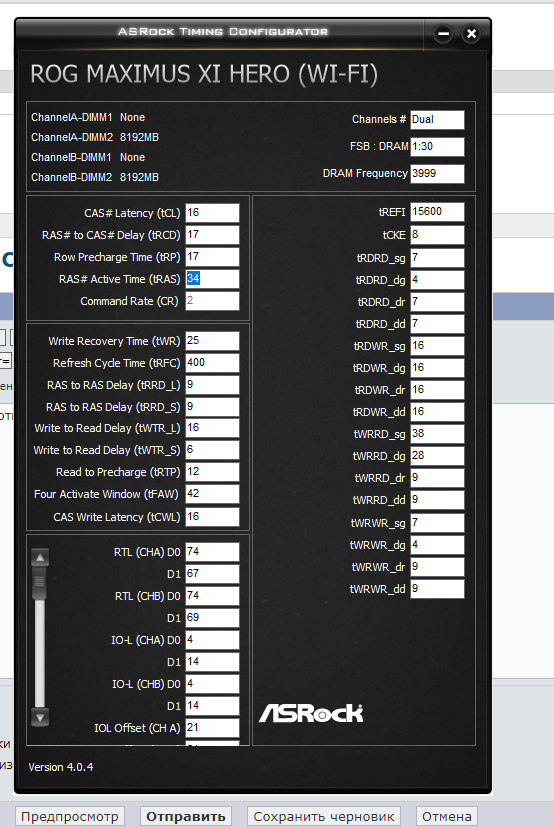
Task: Click the DRAM Frequency field
Action: pyautogui.click(x=437, y=174)
